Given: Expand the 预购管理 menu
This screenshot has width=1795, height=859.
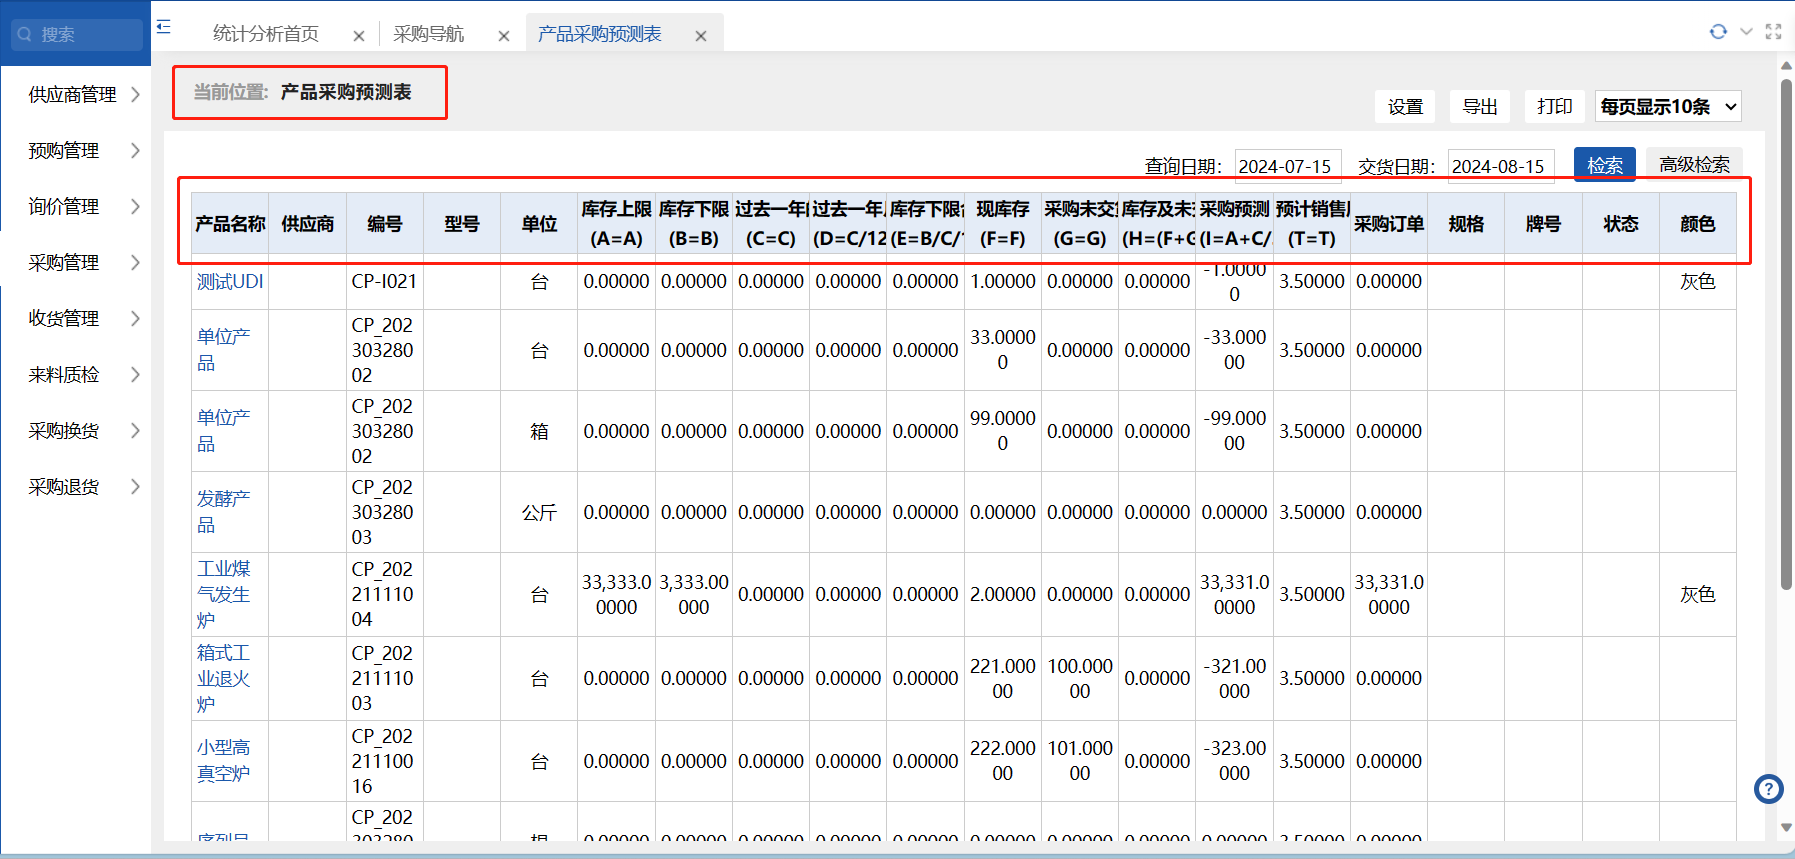Looking at the screenshot, I should pos(76,151).
